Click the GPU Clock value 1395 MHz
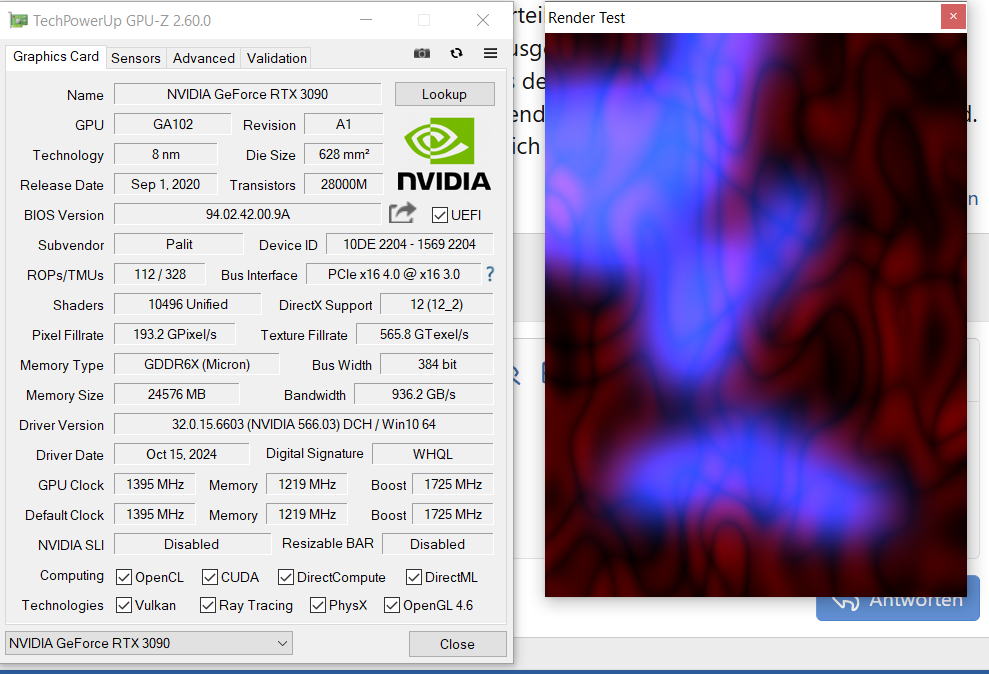The width and height of the screenshot is (989, 674). (155, 484)
